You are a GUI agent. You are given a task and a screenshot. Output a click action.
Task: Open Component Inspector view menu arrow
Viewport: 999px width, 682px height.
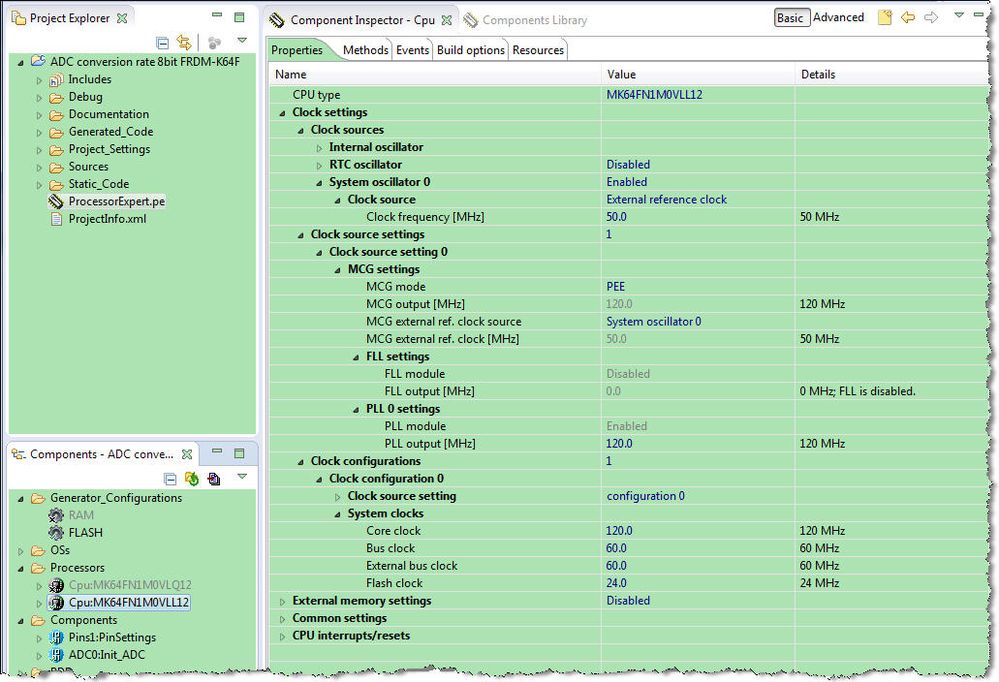pos(959,15)
